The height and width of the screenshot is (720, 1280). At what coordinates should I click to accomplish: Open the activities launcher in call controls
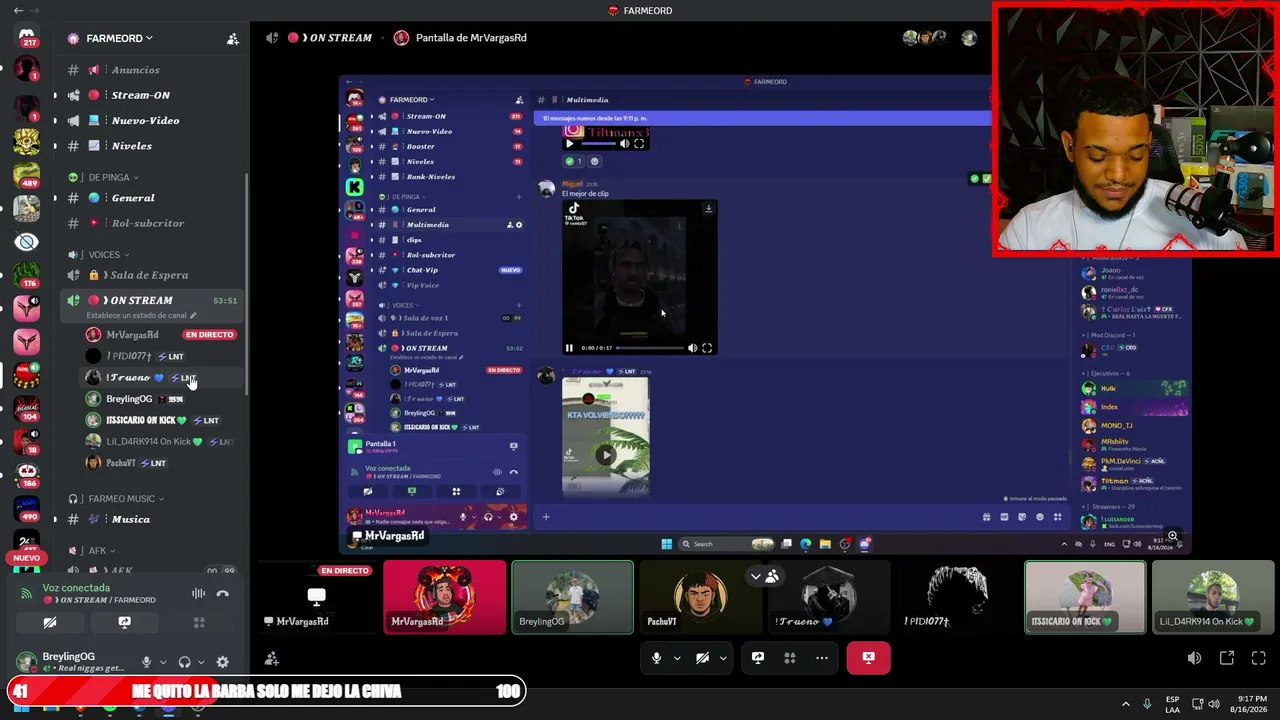point(790,658)
